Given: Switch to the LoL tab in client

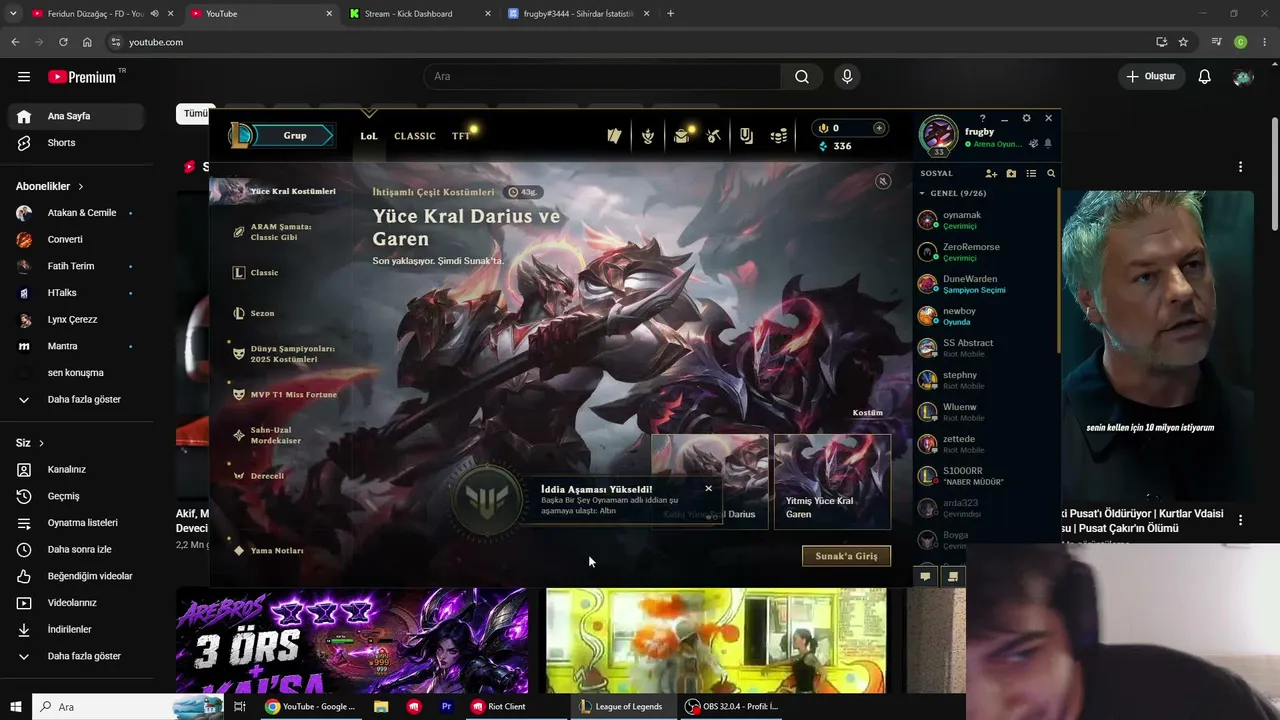Looking at the screenshot, I should (x=369, y=136).
